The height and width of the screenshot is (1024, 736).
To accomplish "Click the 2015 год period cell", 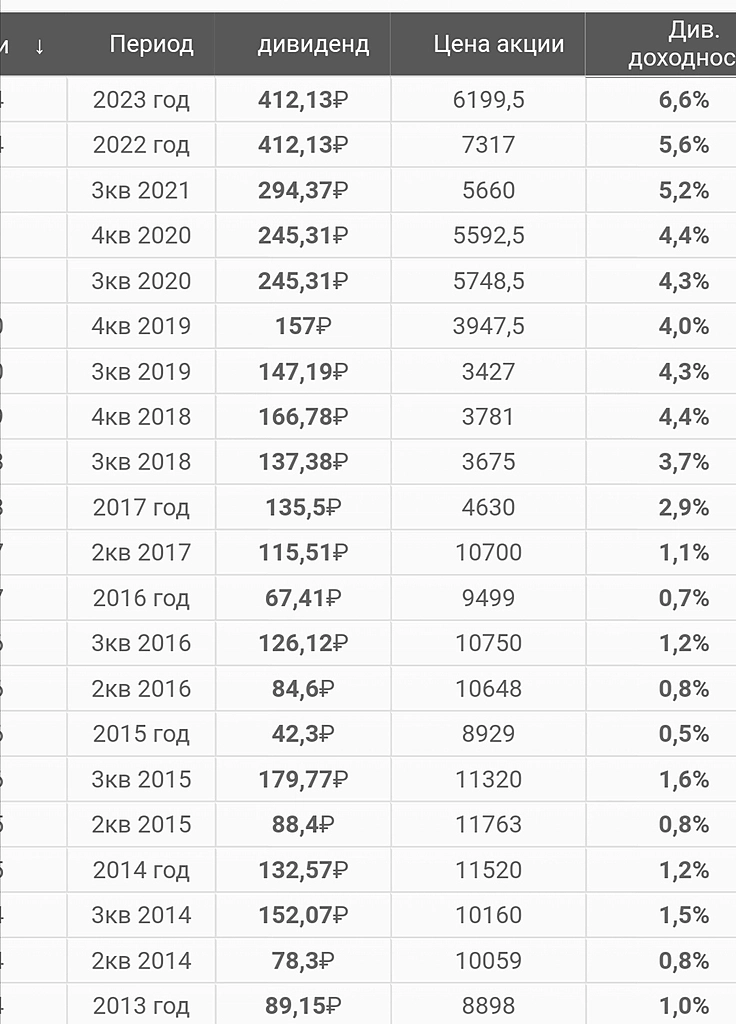I will pos(141,734).
